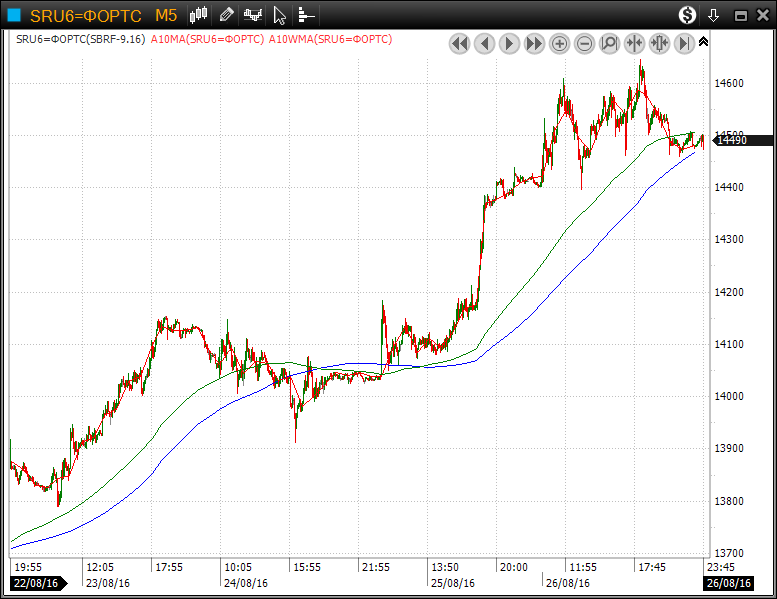Click the down arrow detach button
This screenshot has height=599, width=777.
tap(713, 15)
